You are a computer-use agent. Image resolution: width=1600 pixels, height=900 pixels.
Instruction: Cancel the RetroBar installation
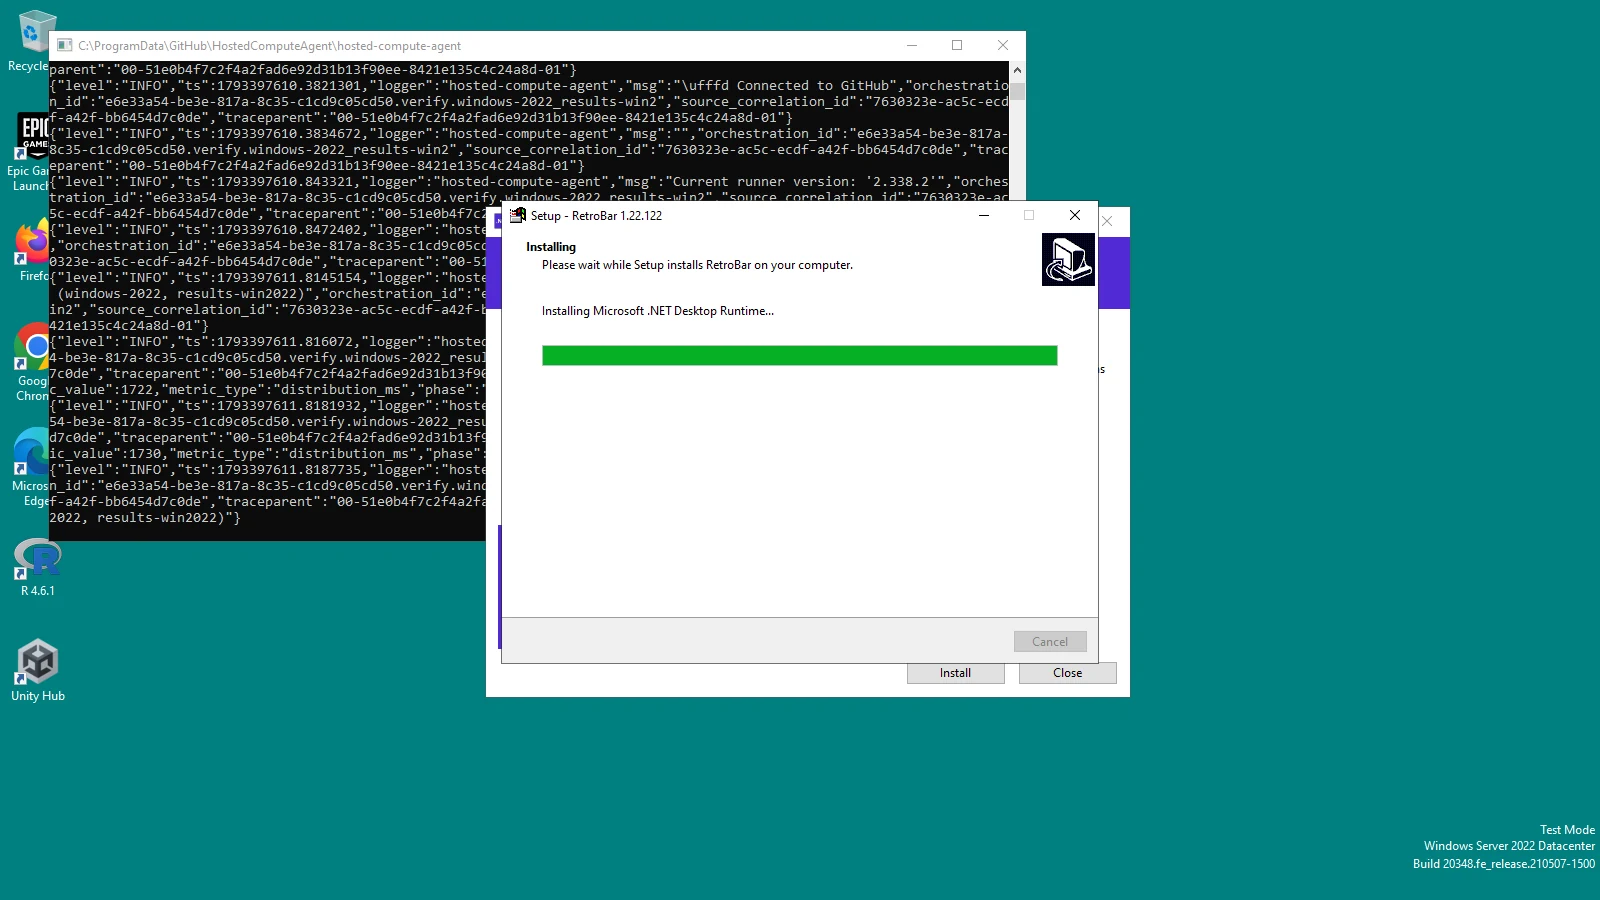tap(1050, 642)
